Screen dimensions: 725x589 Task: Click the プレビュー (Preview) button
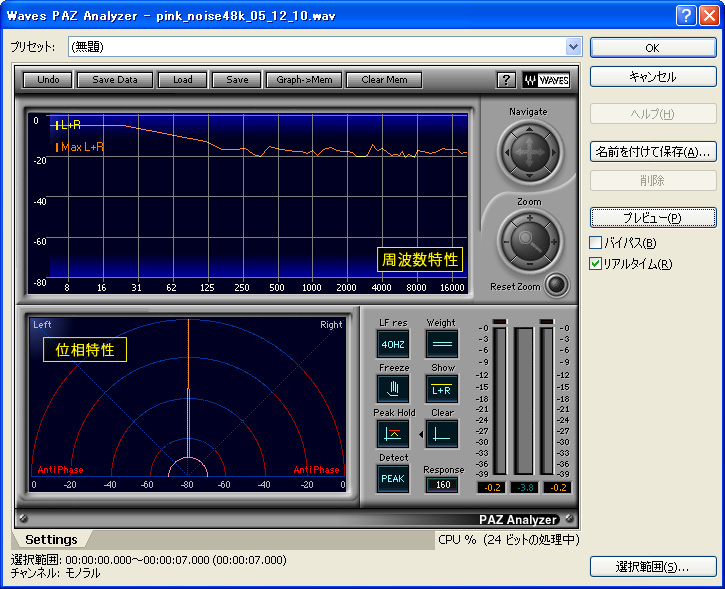(653, 217)
